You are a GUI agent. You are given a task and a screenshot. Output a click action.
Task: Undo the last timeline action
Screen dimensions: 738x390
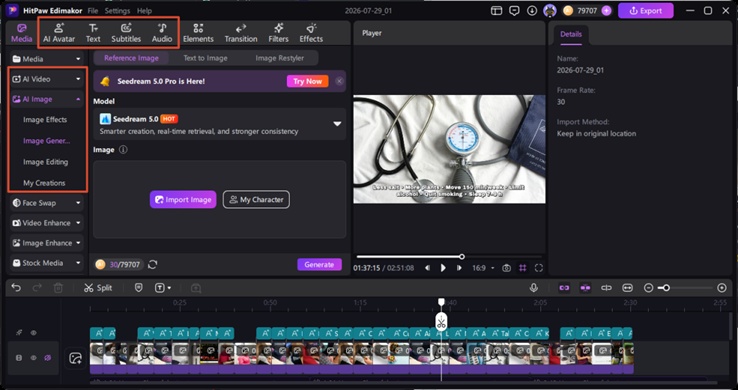pyautogui.click(x=16, y=287)
